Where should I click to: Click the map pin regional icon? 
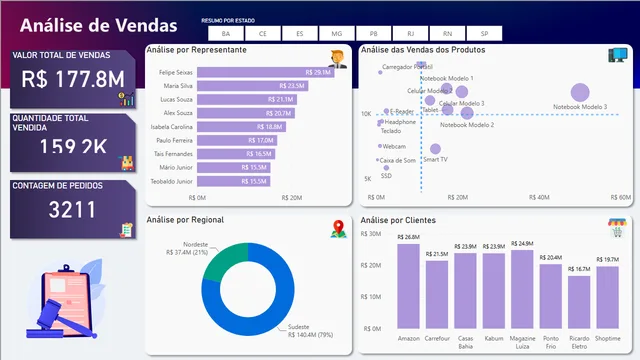(x=338, y=229)
